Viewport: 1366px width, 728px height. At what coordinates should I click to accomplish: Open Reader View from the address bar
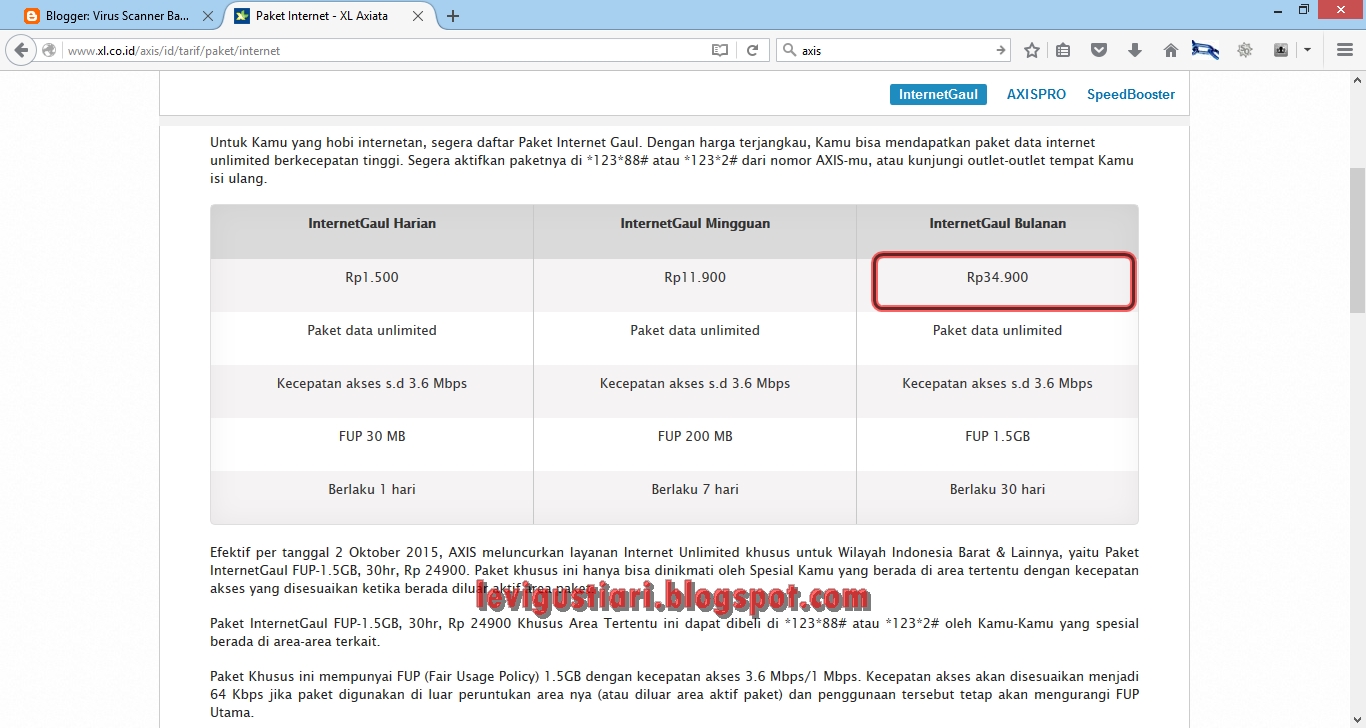(x=720, y=50)
